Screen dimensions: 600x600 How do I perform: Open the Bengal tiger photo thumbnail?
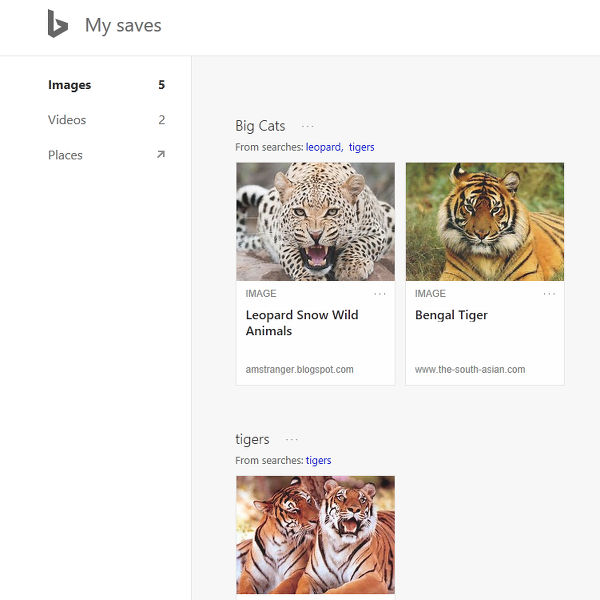[x=485, y=222]
